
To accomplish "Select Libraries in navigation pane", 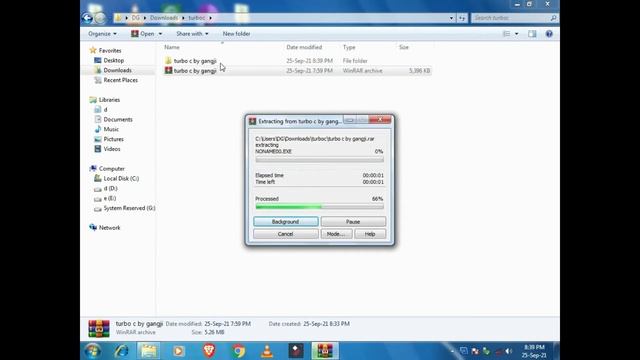I will coord(109,100).
